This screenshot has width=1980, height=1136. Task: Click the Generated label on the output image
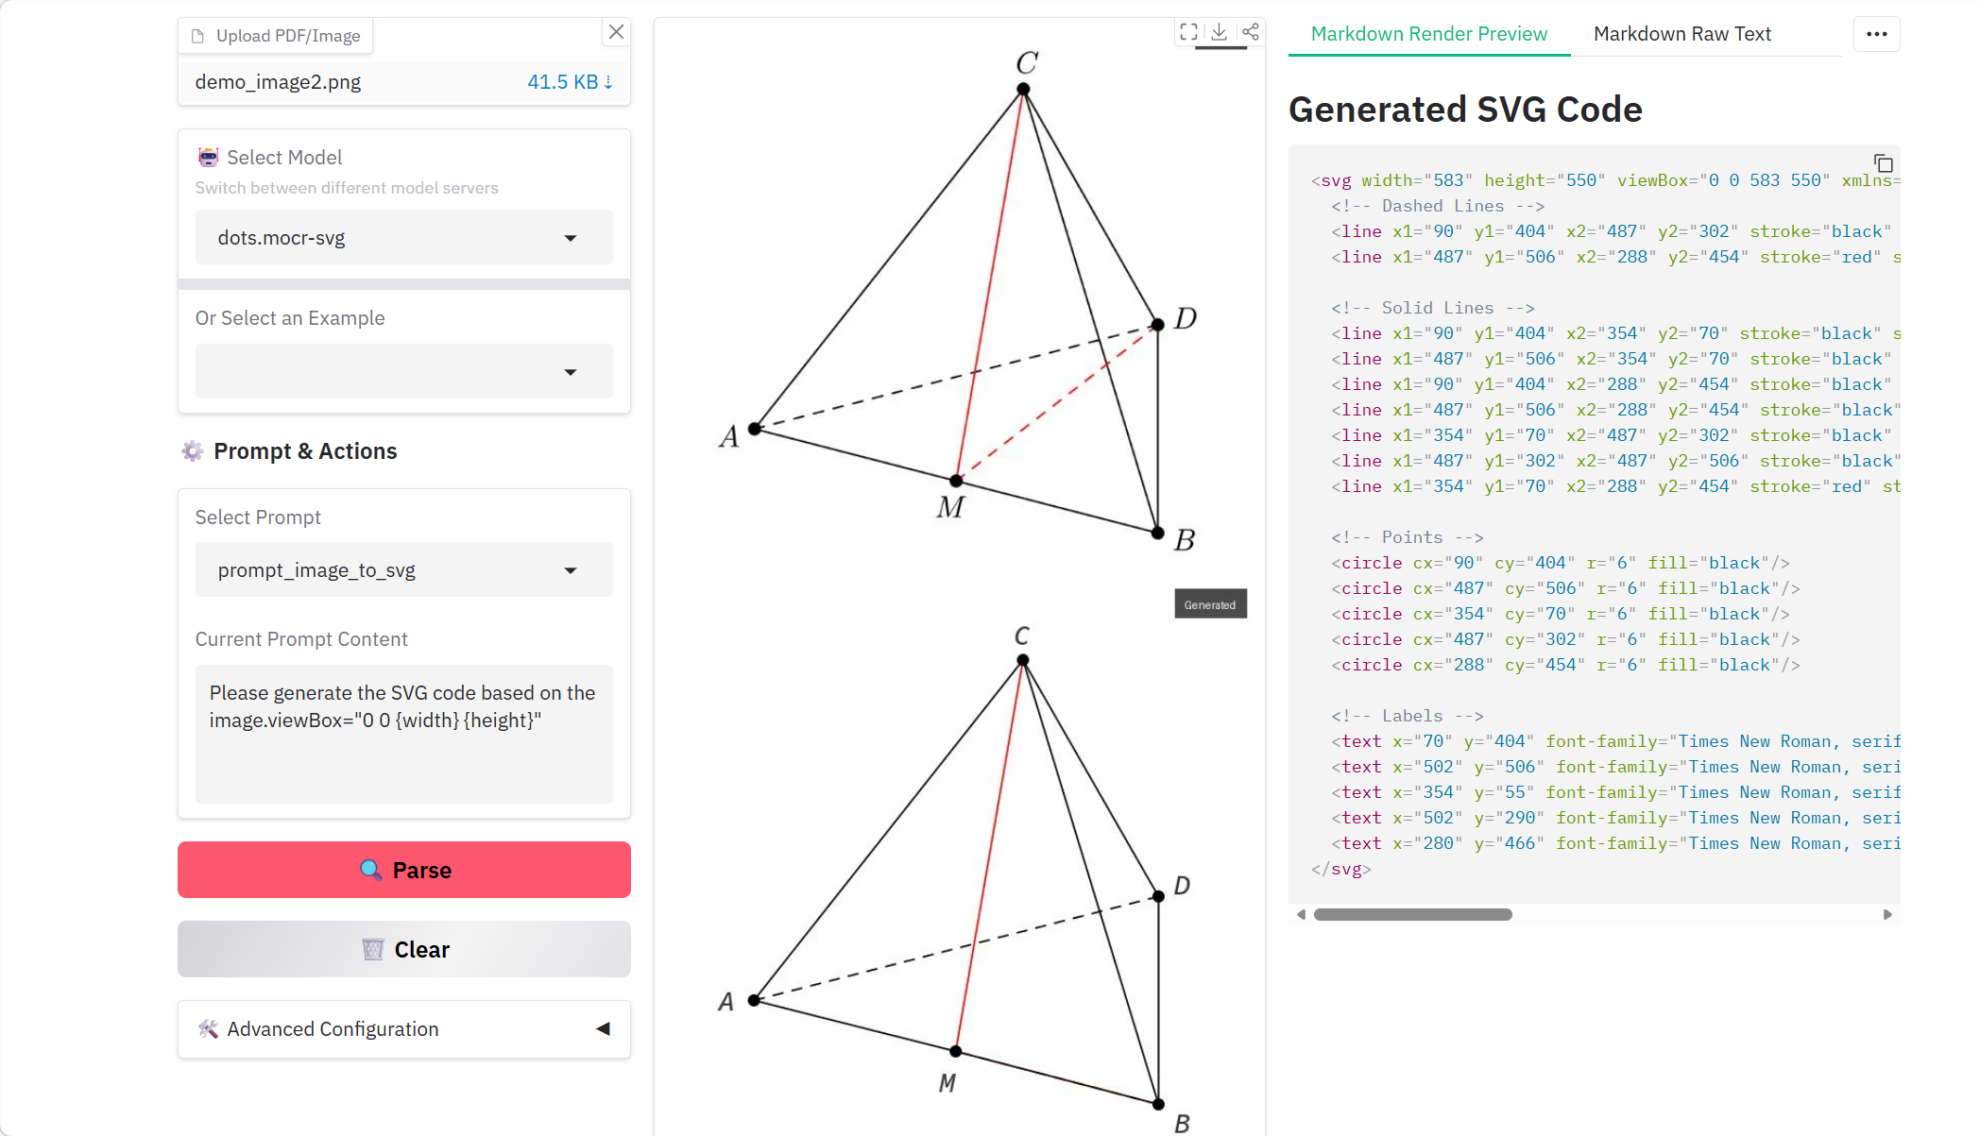pos(1209,604)
